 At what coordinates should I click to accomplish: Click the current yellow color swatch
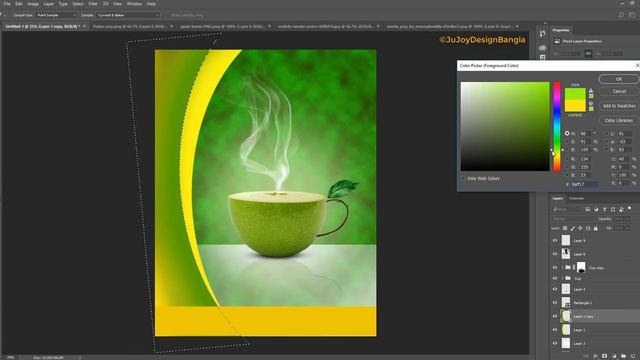pyautogui.click(x=575, y=106)
